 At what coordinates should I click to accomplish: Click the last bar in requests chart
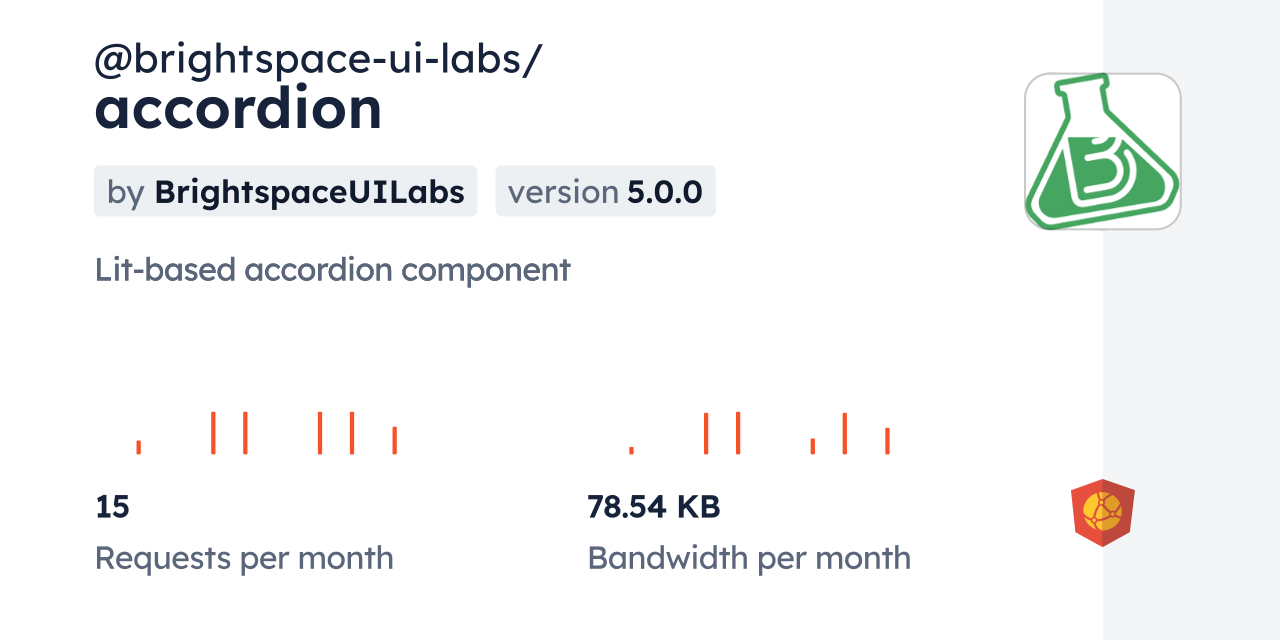[395, 440]
